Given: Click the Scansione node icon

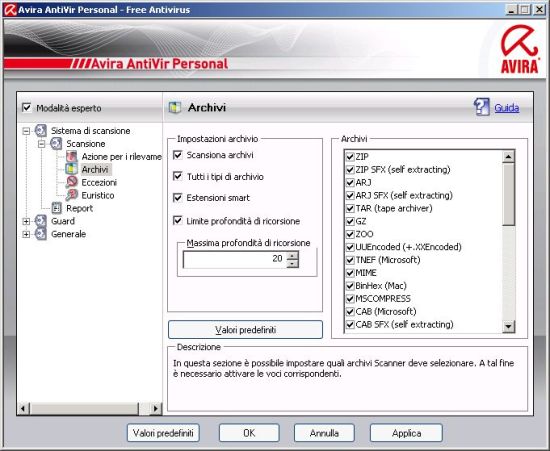Looking at the screenshot, I should point(56,143).
